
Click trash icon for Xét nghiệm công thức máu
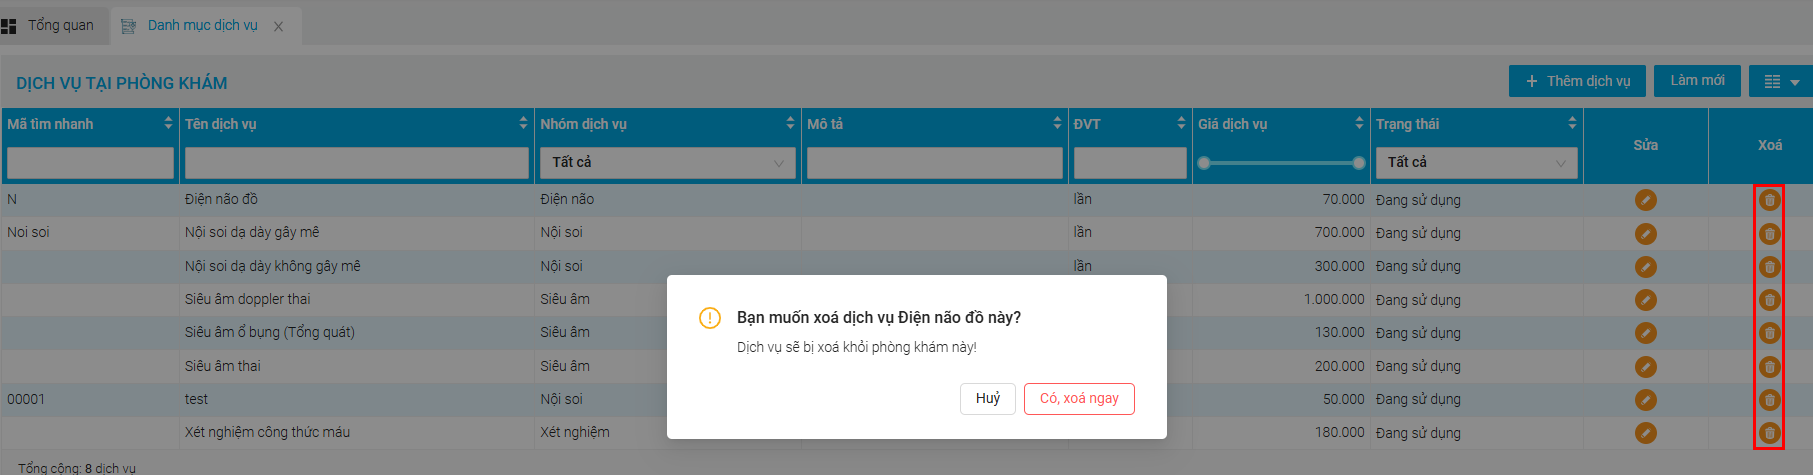tap(1769, 433)
